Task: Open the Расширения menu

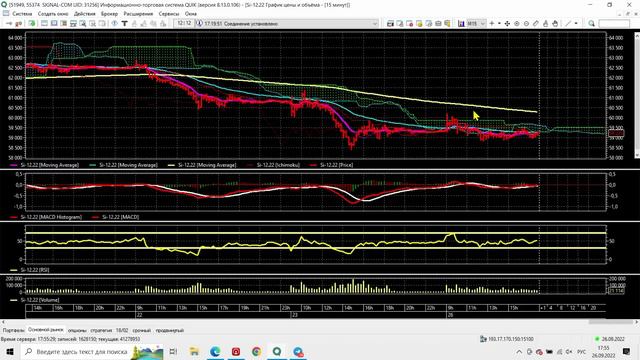Action: [x=138, y=14]
